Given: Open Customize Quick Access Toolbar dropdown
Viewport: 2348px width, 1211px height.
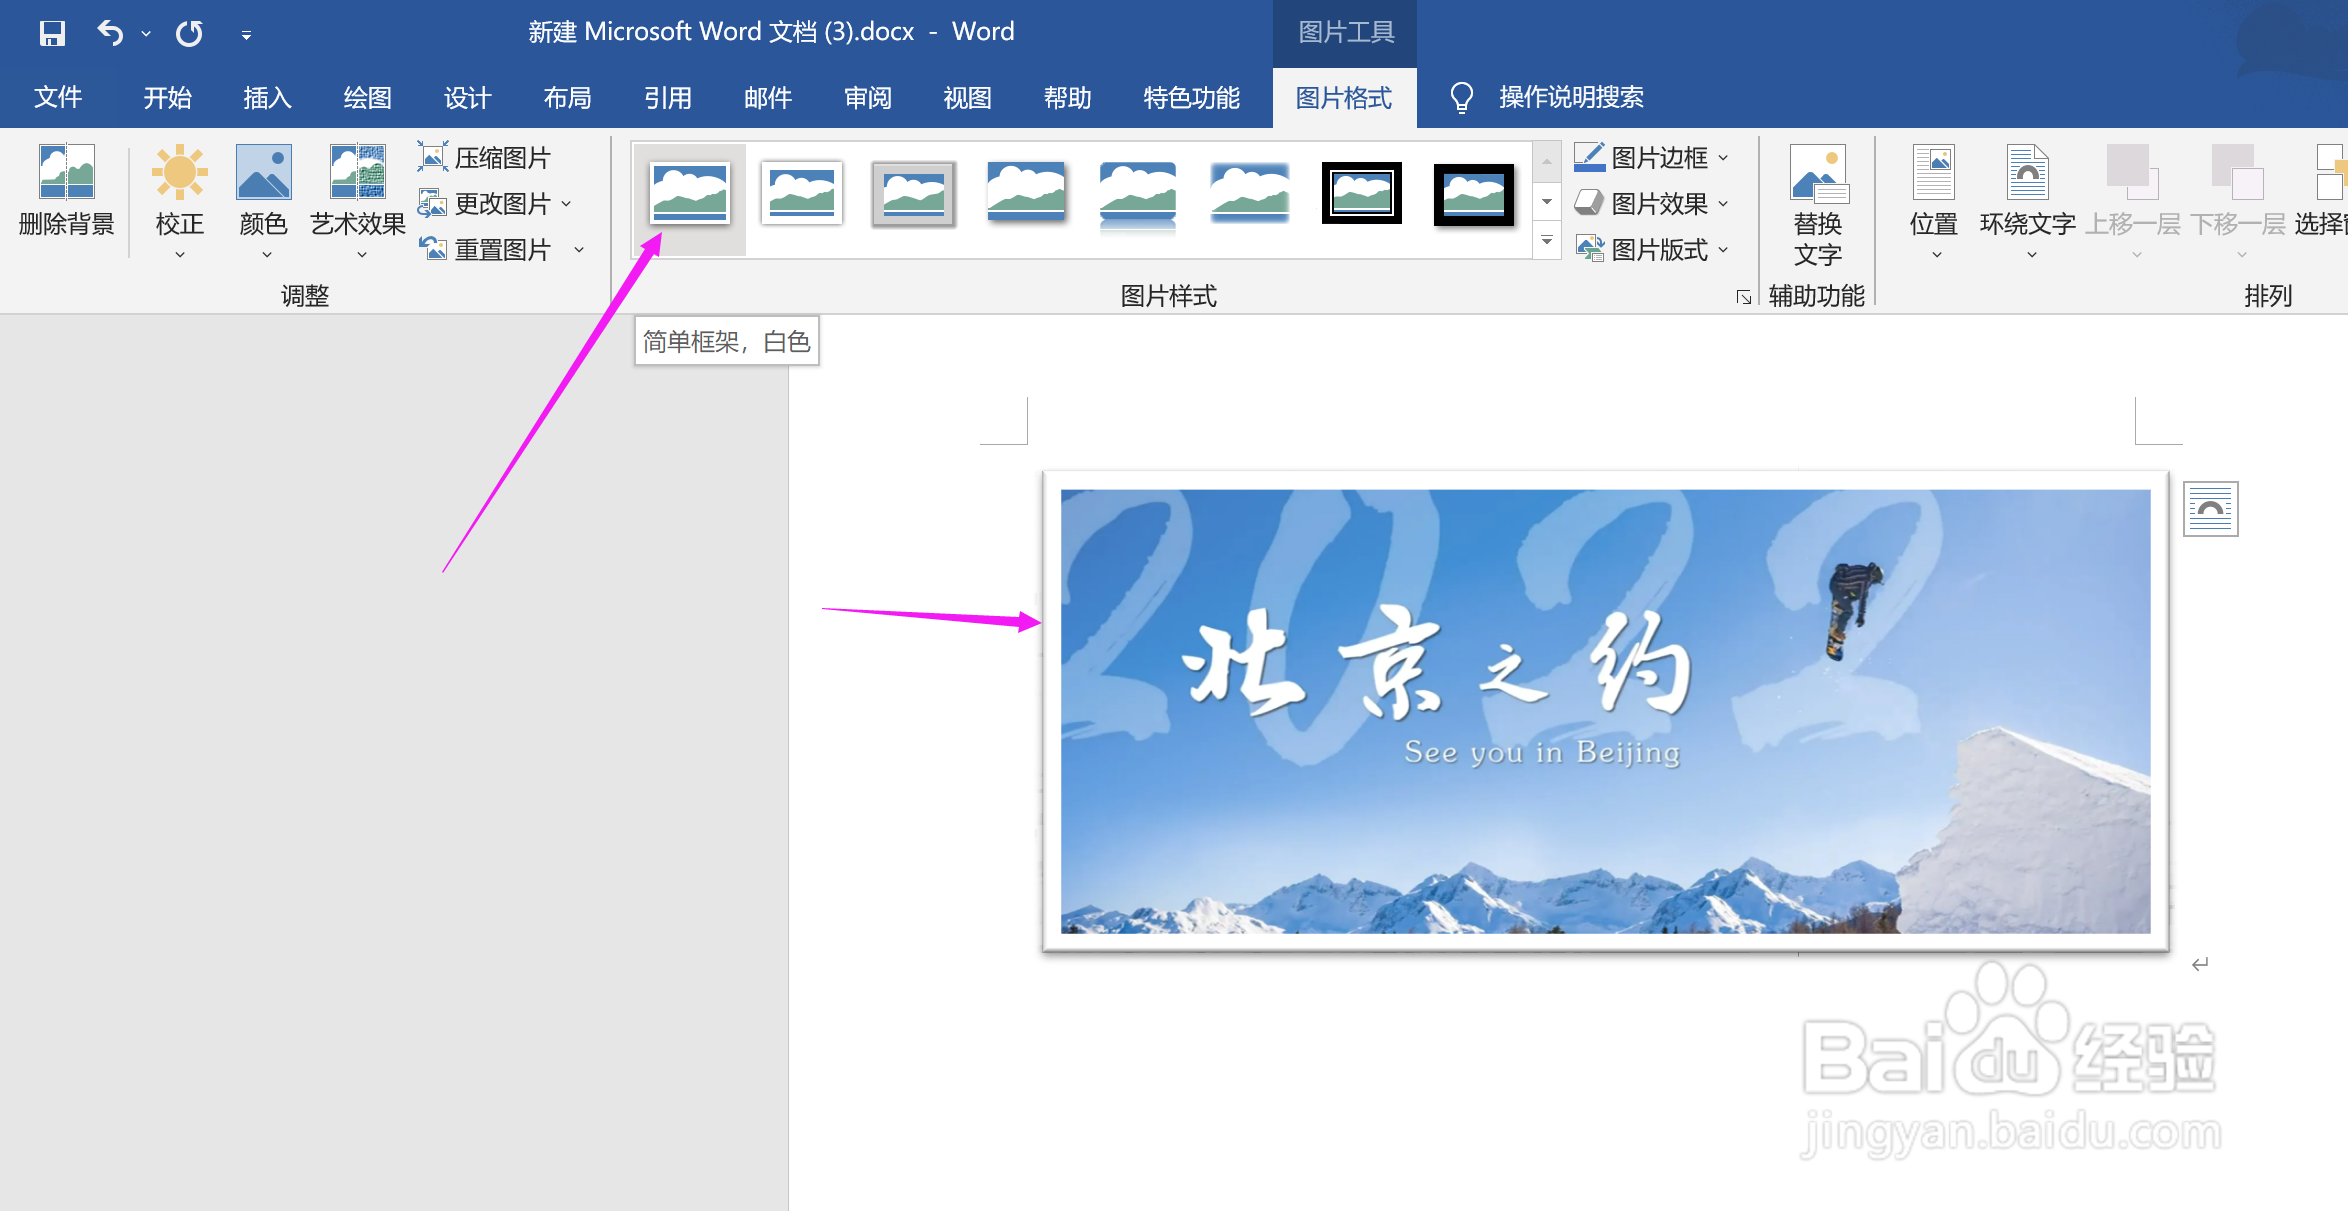Looking at the screenshot, I should click(x=246, y=35).
